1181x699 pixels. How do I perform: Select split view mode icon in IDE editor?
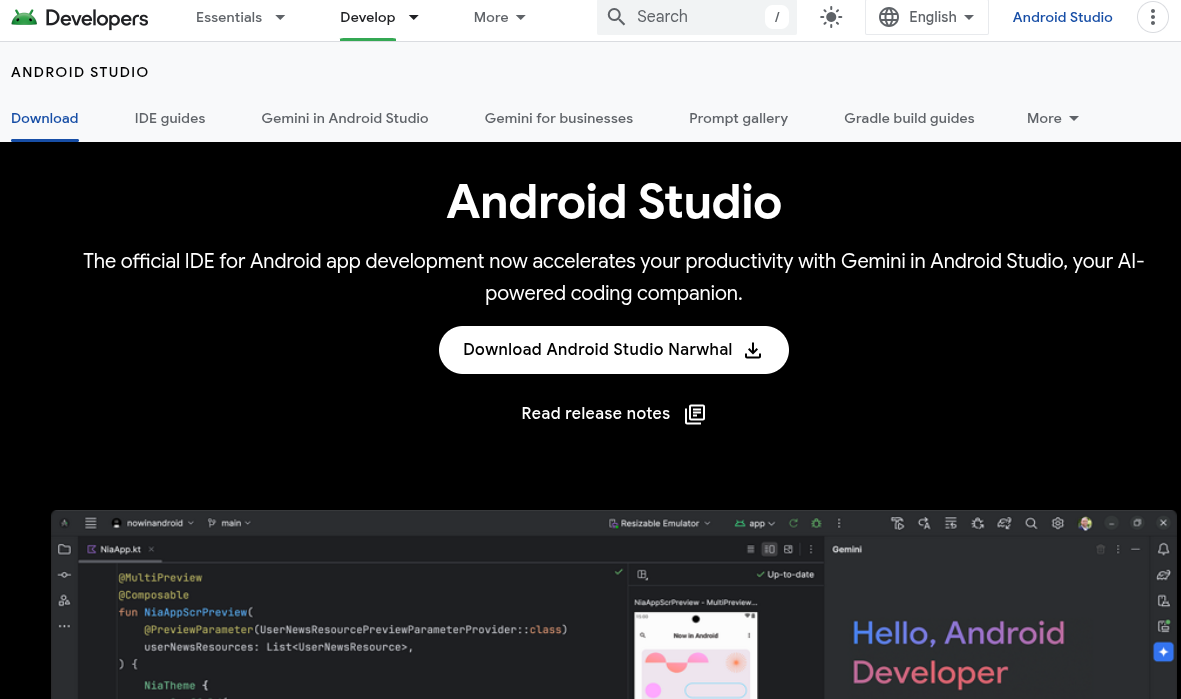point(769,549)
